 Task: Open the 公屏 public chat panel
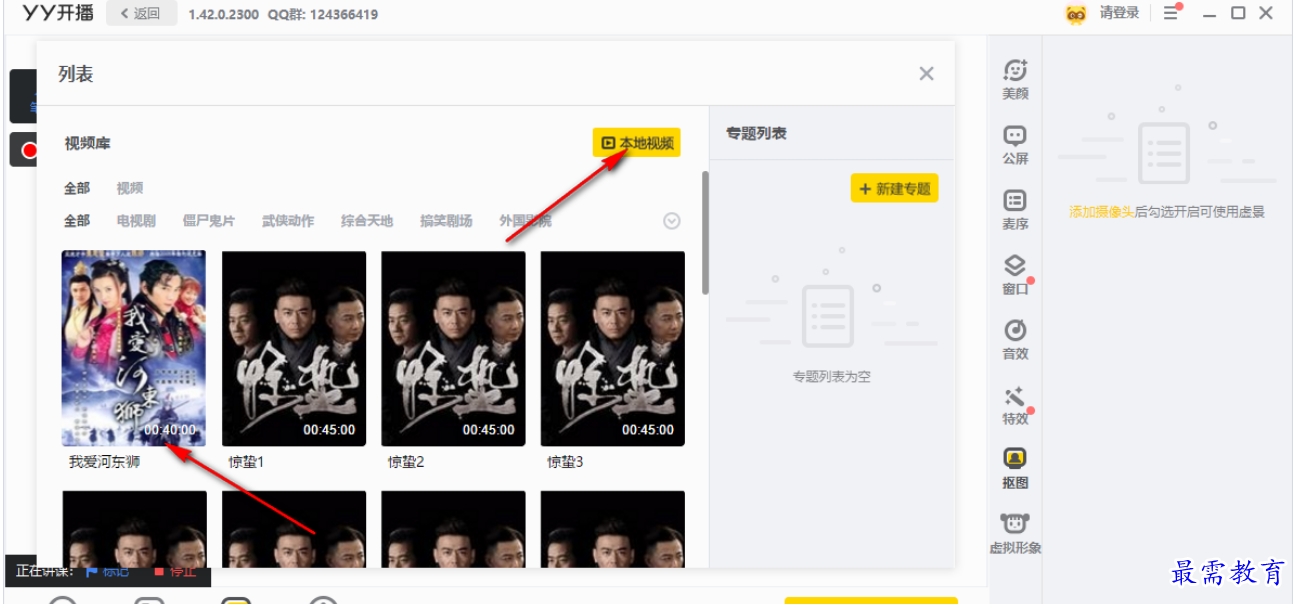click(1015, 145)
